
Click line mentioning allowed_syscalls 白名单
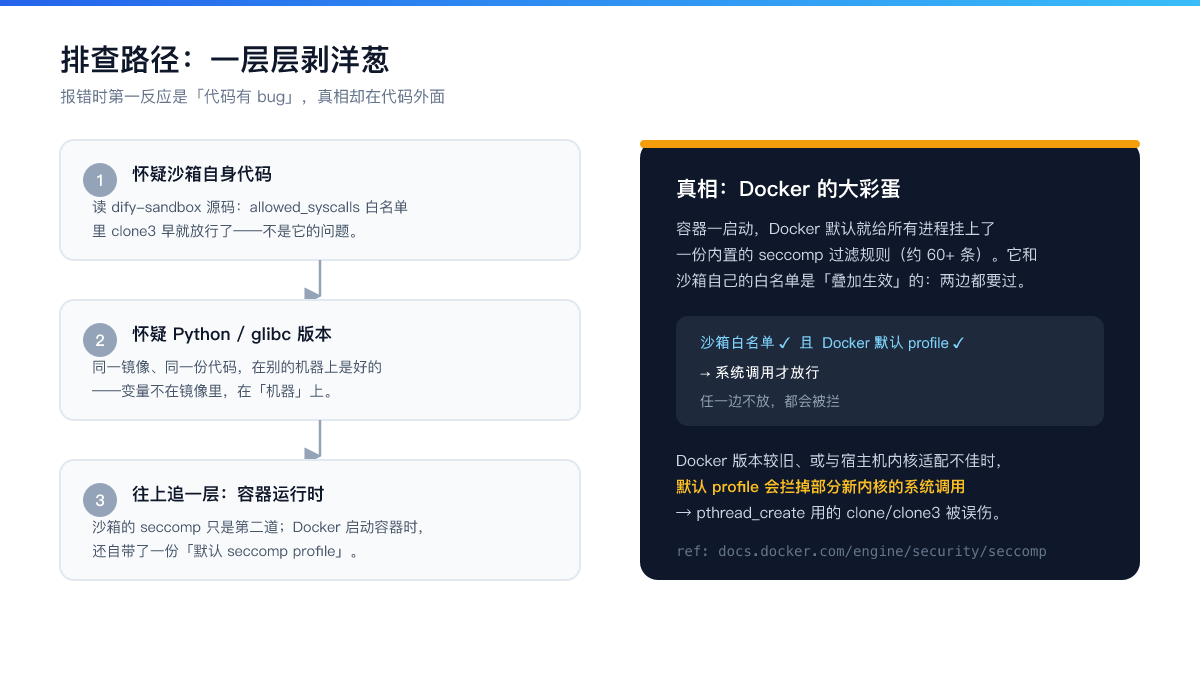pyautogui.click(x=250, y=207)
